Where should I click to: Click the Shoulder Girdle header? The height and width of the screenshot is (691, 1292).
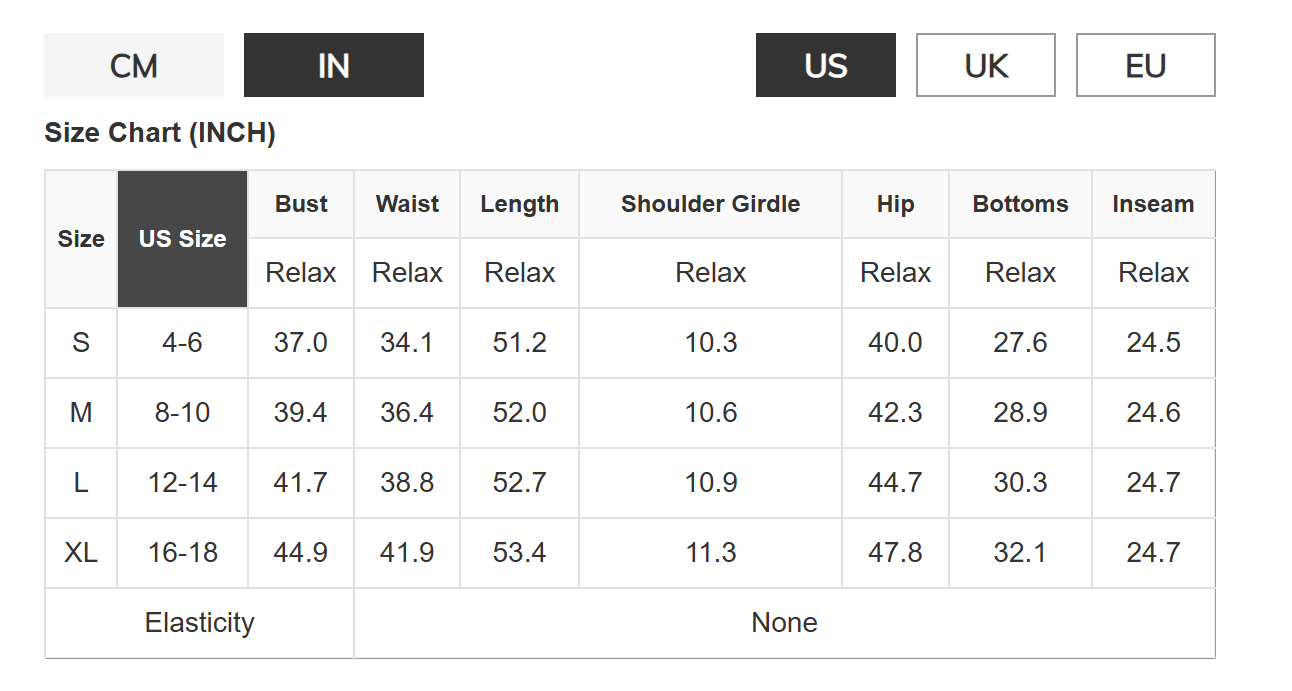coord(710,204)
